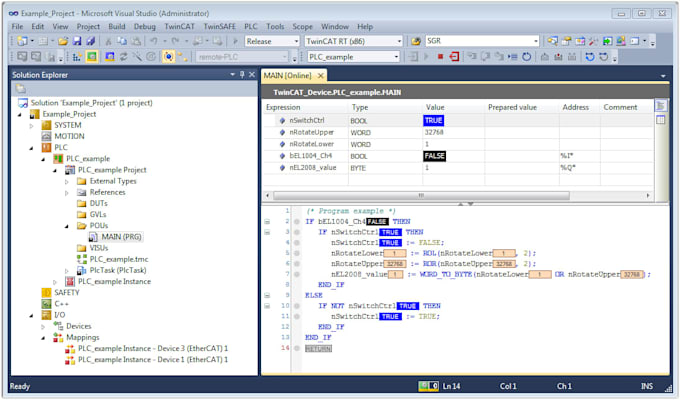Screen dimensions: 680x400
Task: Click the Copy icon in toolbar
Action: coord(122,41)
